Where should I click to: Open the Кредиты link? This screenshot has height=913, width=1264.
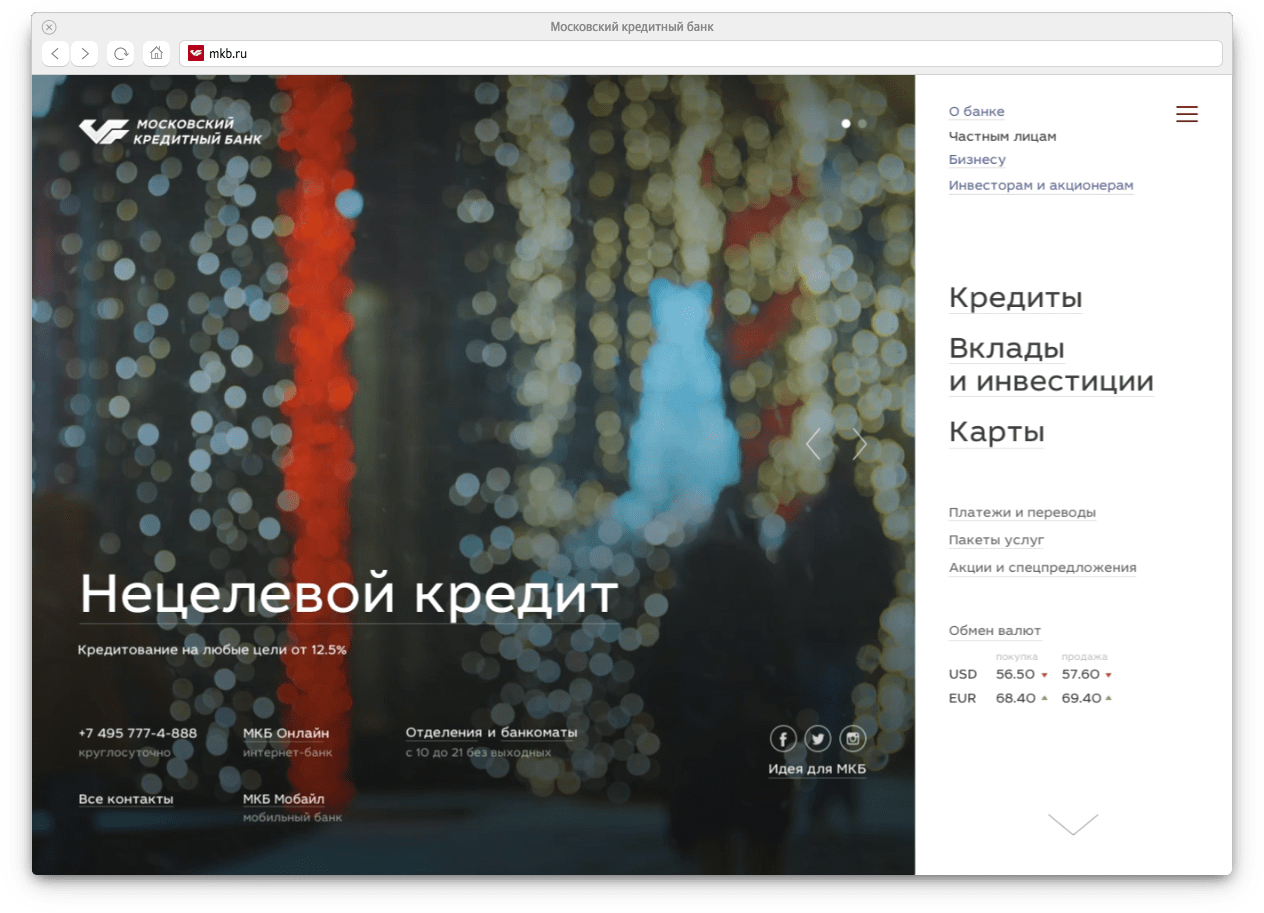point(1015,298)
